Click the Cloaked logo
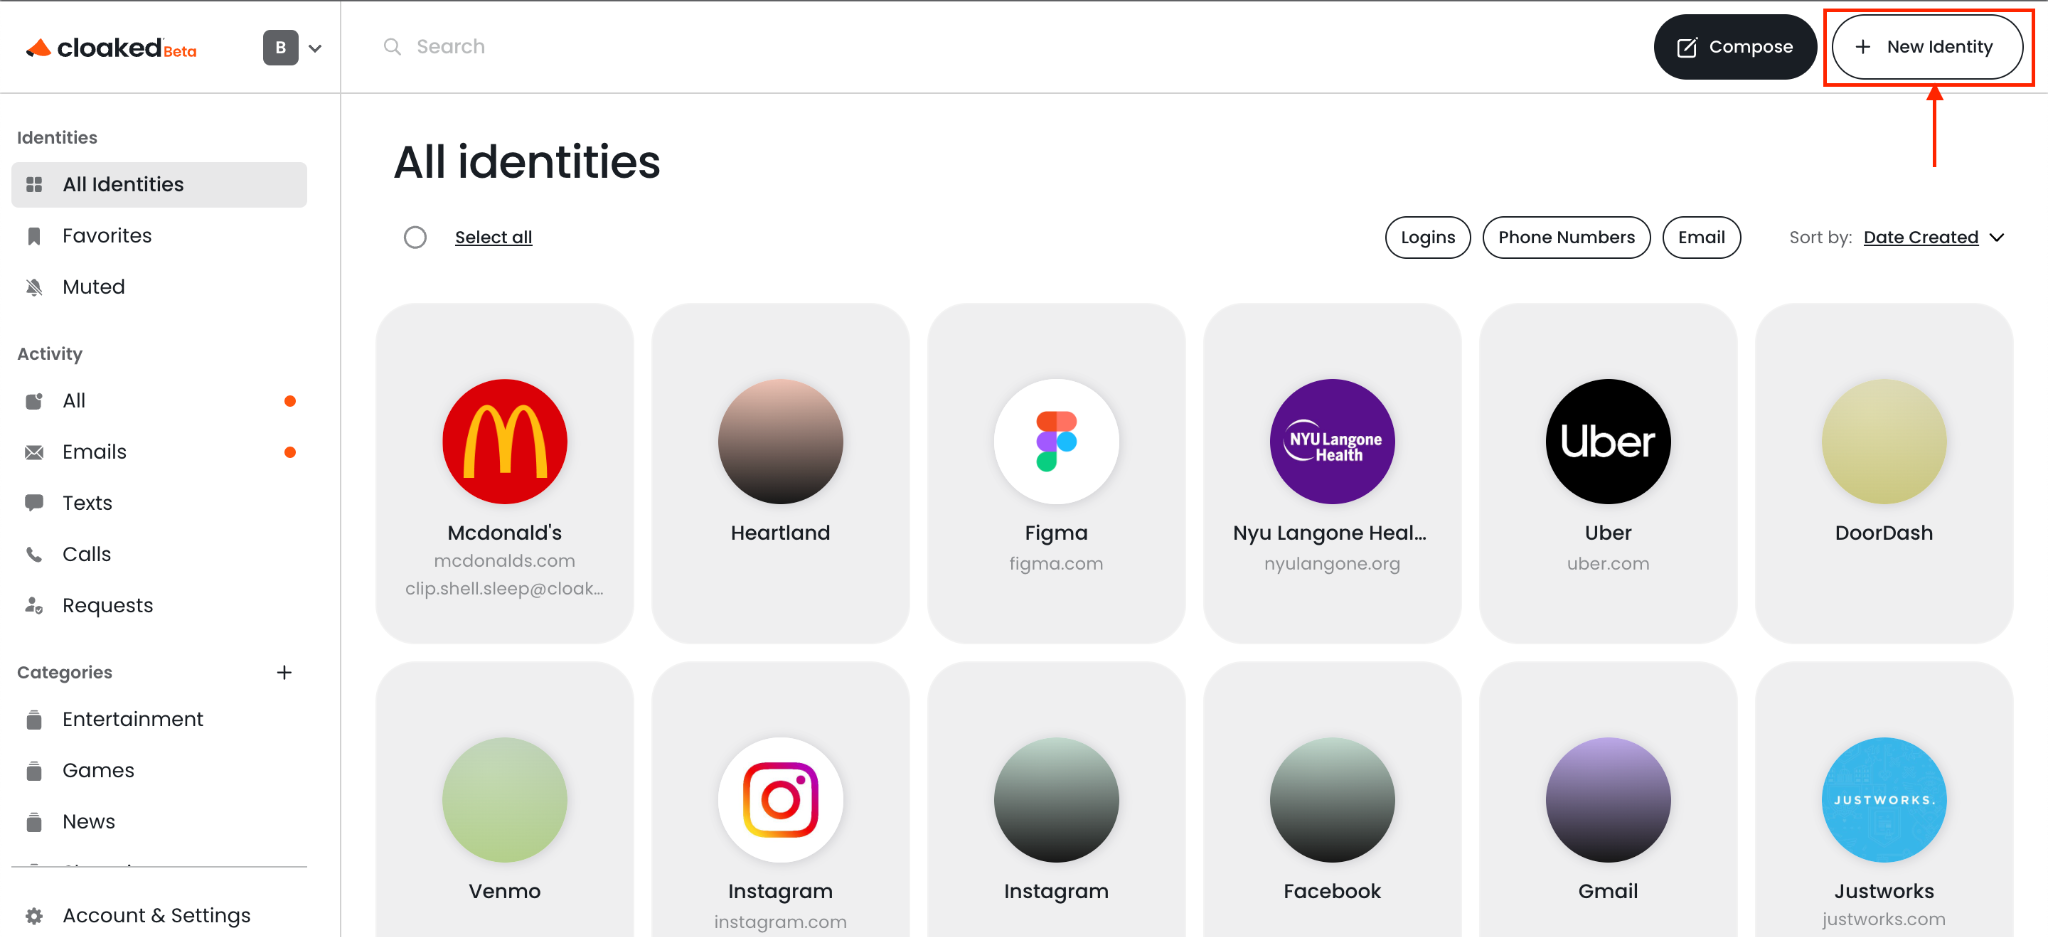Image resolution: width=2048 pixels, height=937 pixels. click(111, 48)
